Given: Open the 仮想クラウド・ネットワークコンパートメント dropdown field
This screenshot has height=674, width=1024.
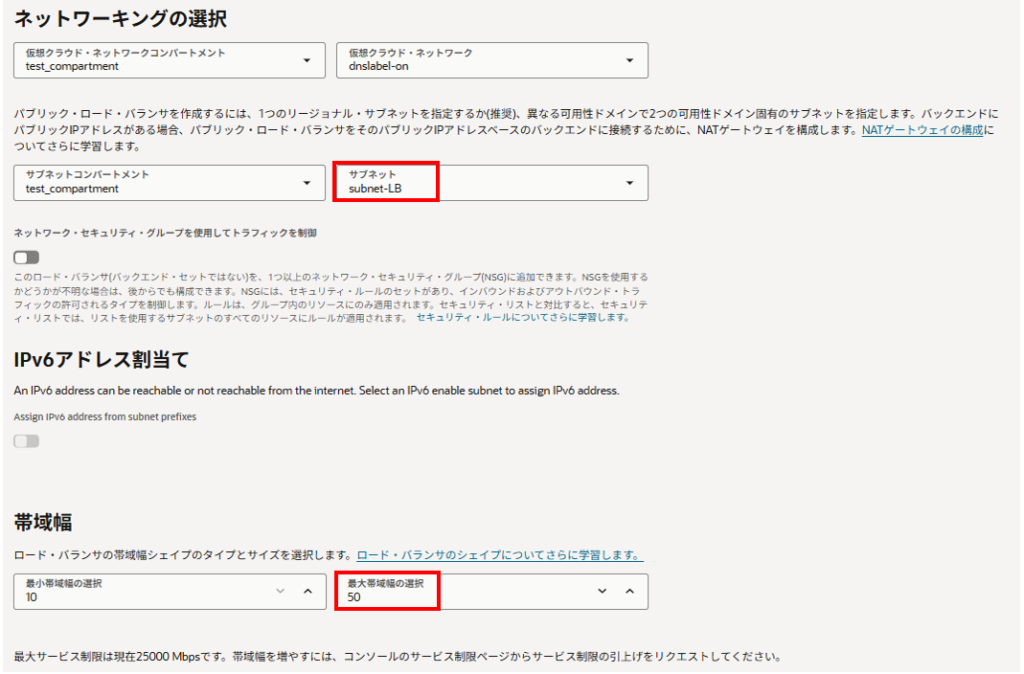Looking at the screenshot, I should click(x=150, y=60).
